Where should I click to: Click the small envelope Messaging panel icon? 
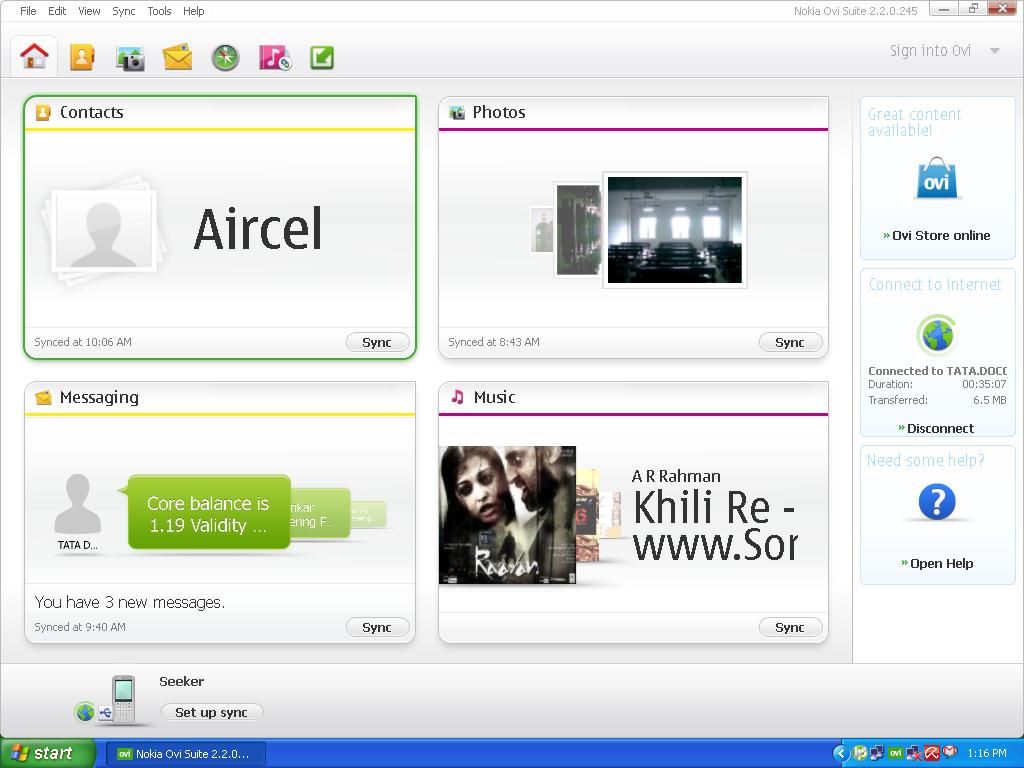click(x=43, y=397)
